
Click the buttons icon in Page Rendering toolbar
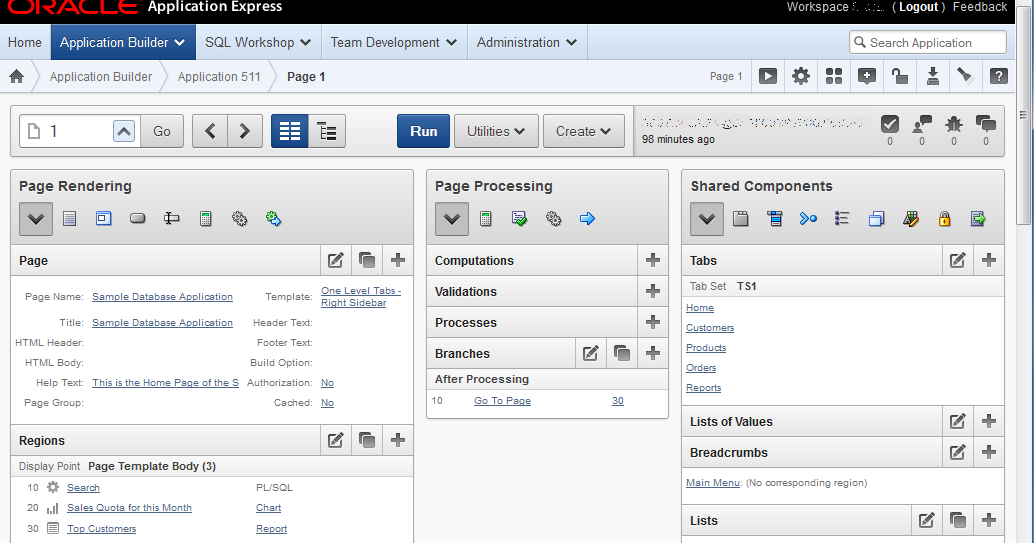(x=137, y=218)
